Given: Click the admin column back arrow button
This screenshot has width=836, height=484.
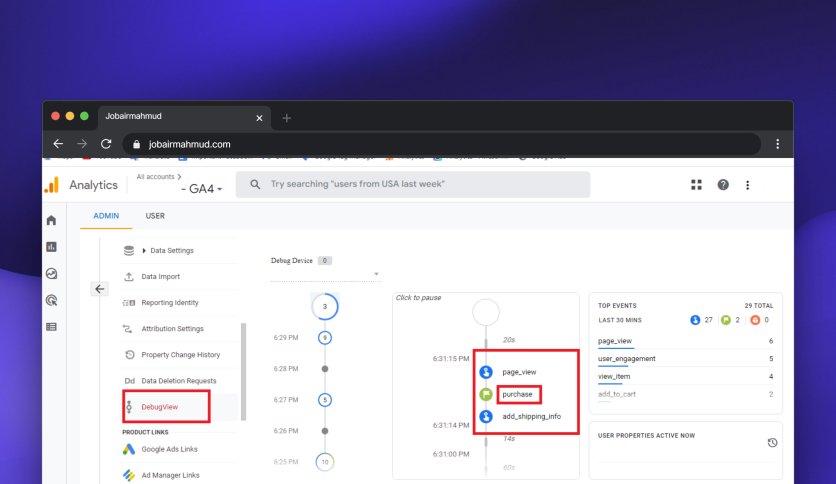Looking at the screenshot, I should click(x=100, y=289).
